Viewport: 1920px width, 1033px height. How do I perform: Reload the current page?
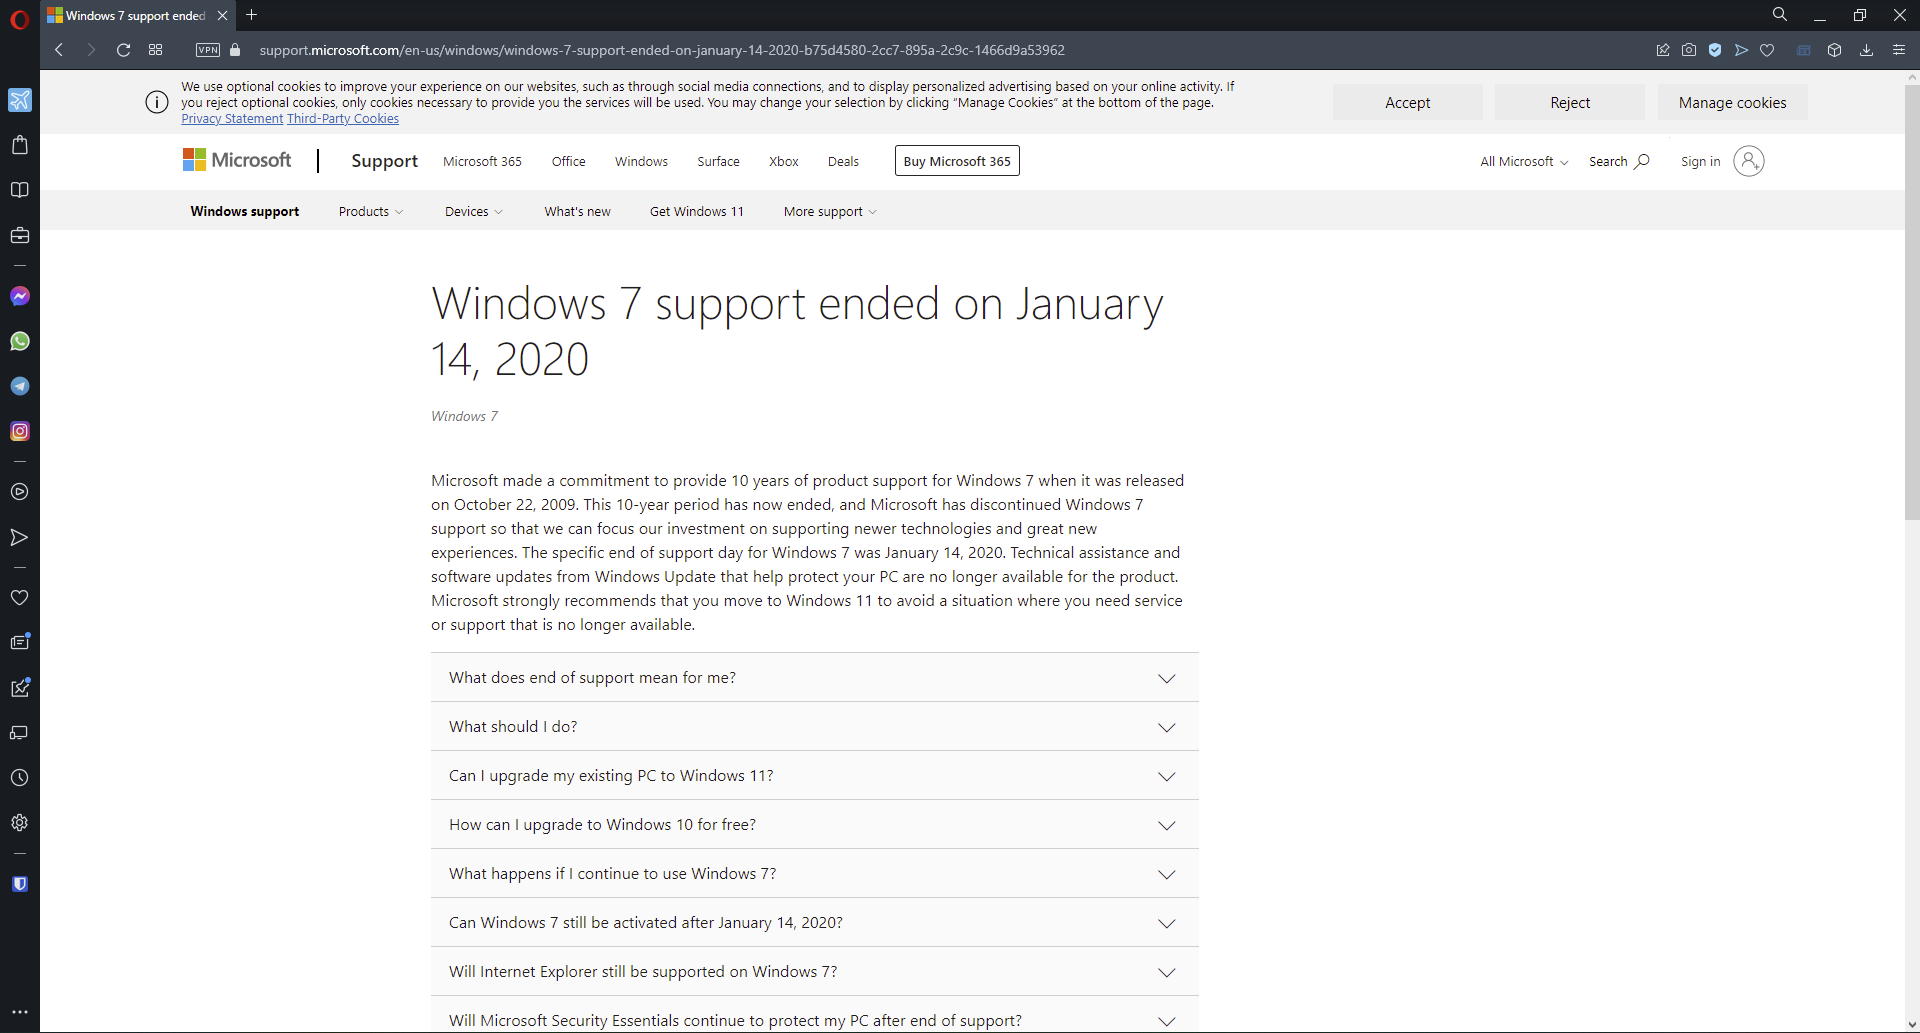[123, 50]
